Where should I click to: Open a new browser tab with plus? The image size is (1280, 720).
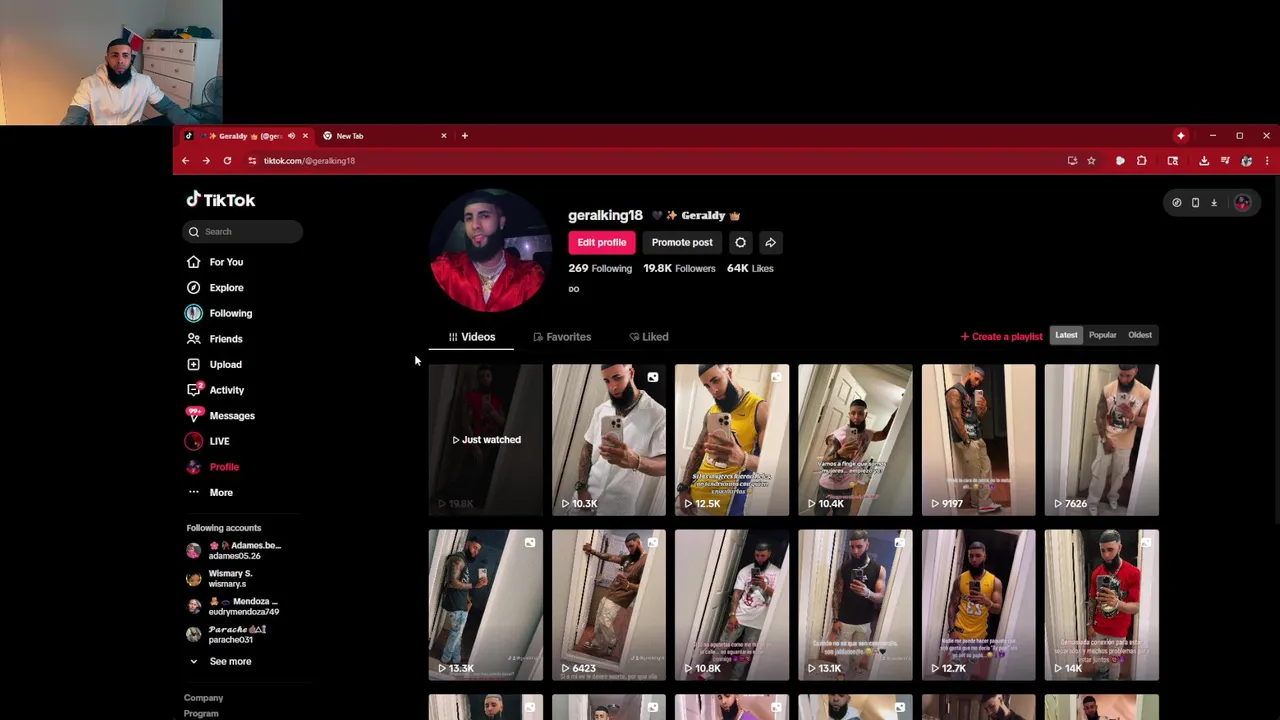(465, 136)
